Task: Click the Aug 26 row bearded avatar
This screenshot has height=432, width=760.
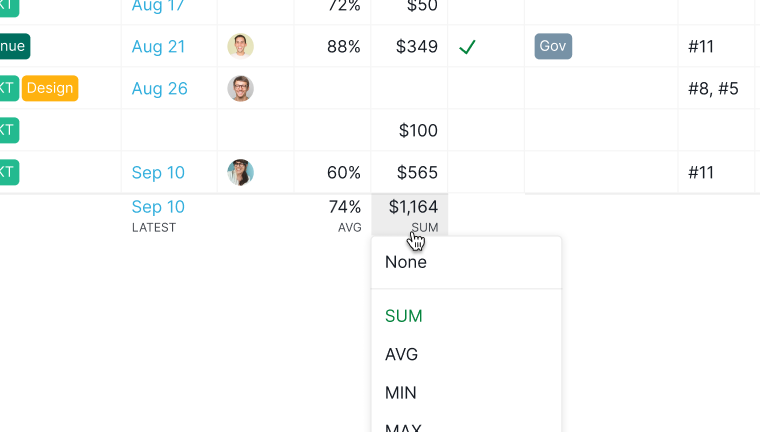Action: coord(240,88)
